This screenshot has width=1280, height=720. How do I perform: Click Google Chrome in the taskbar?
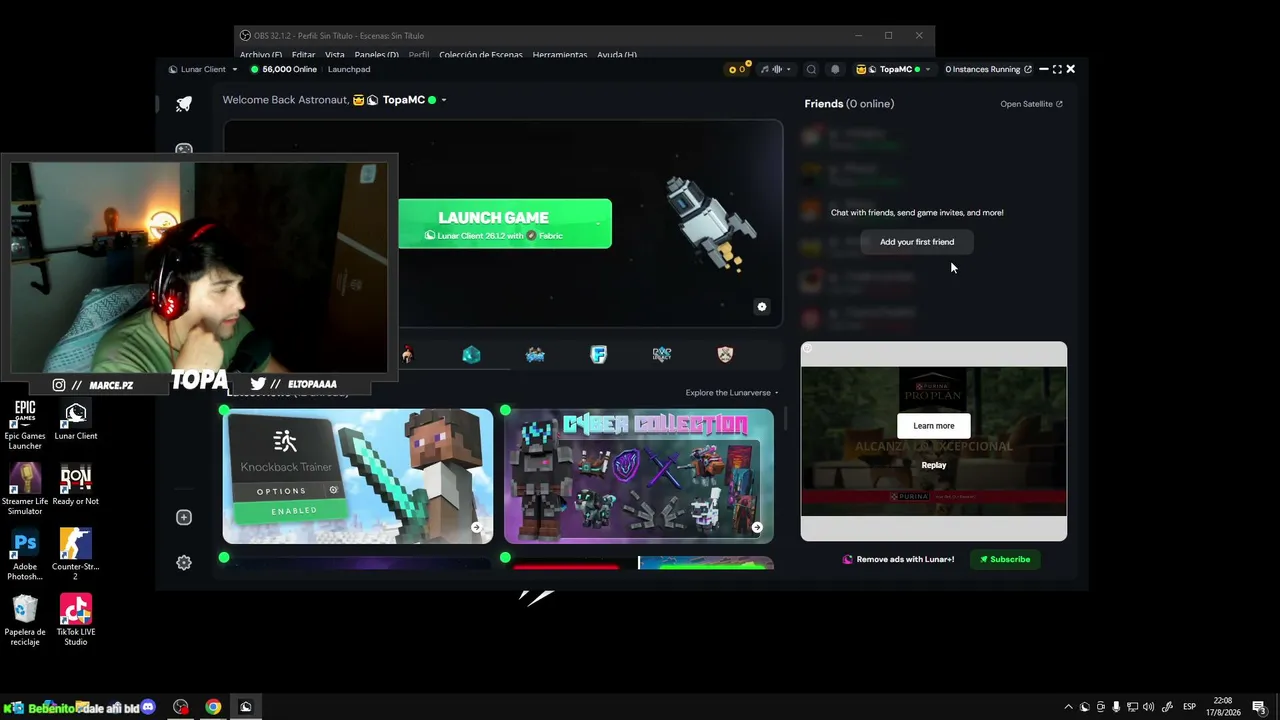pyautogui.click(x=213, y=707)
